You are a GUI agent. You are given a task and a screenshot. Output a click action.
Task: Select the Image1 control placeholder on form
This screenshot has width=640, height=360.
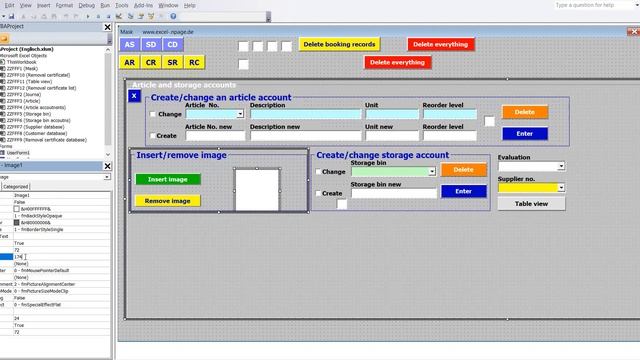tap(257, 190)
